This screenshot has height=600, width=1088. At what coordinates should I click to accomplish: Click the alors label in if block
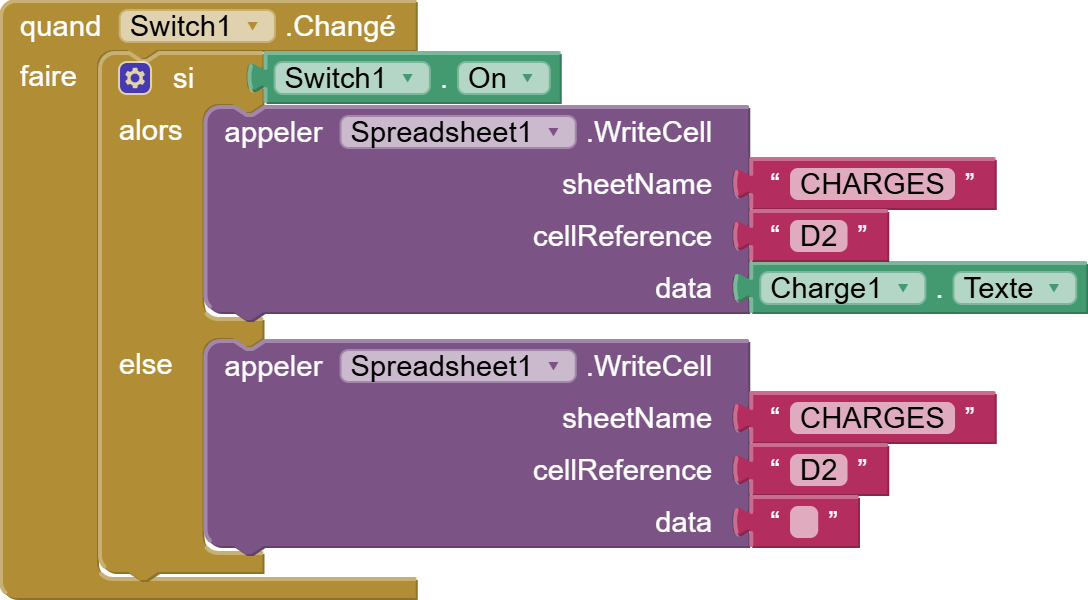pyautogui.click(x=150, y=130)
